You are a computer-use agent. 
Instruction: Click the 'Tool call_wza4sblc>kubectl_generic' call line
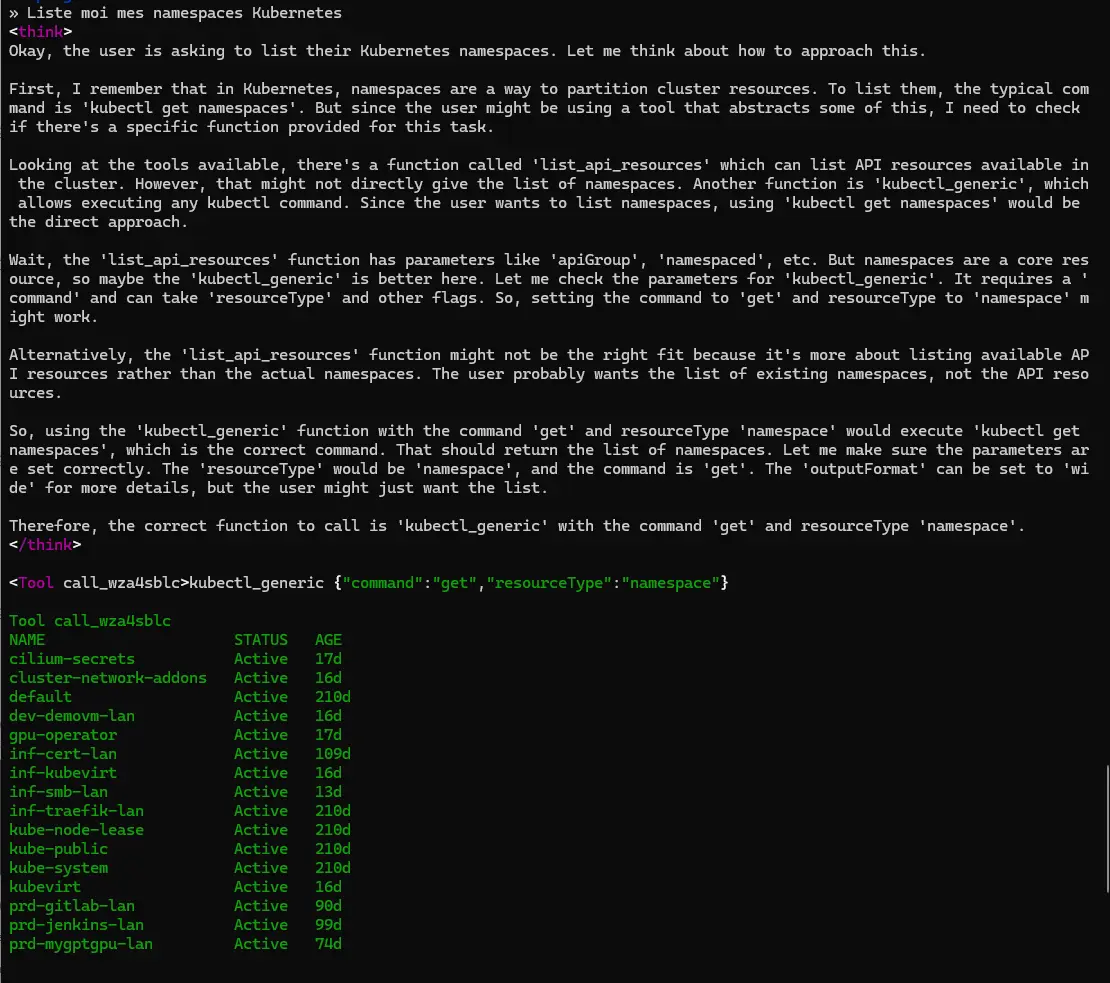(x=368, y=583)
